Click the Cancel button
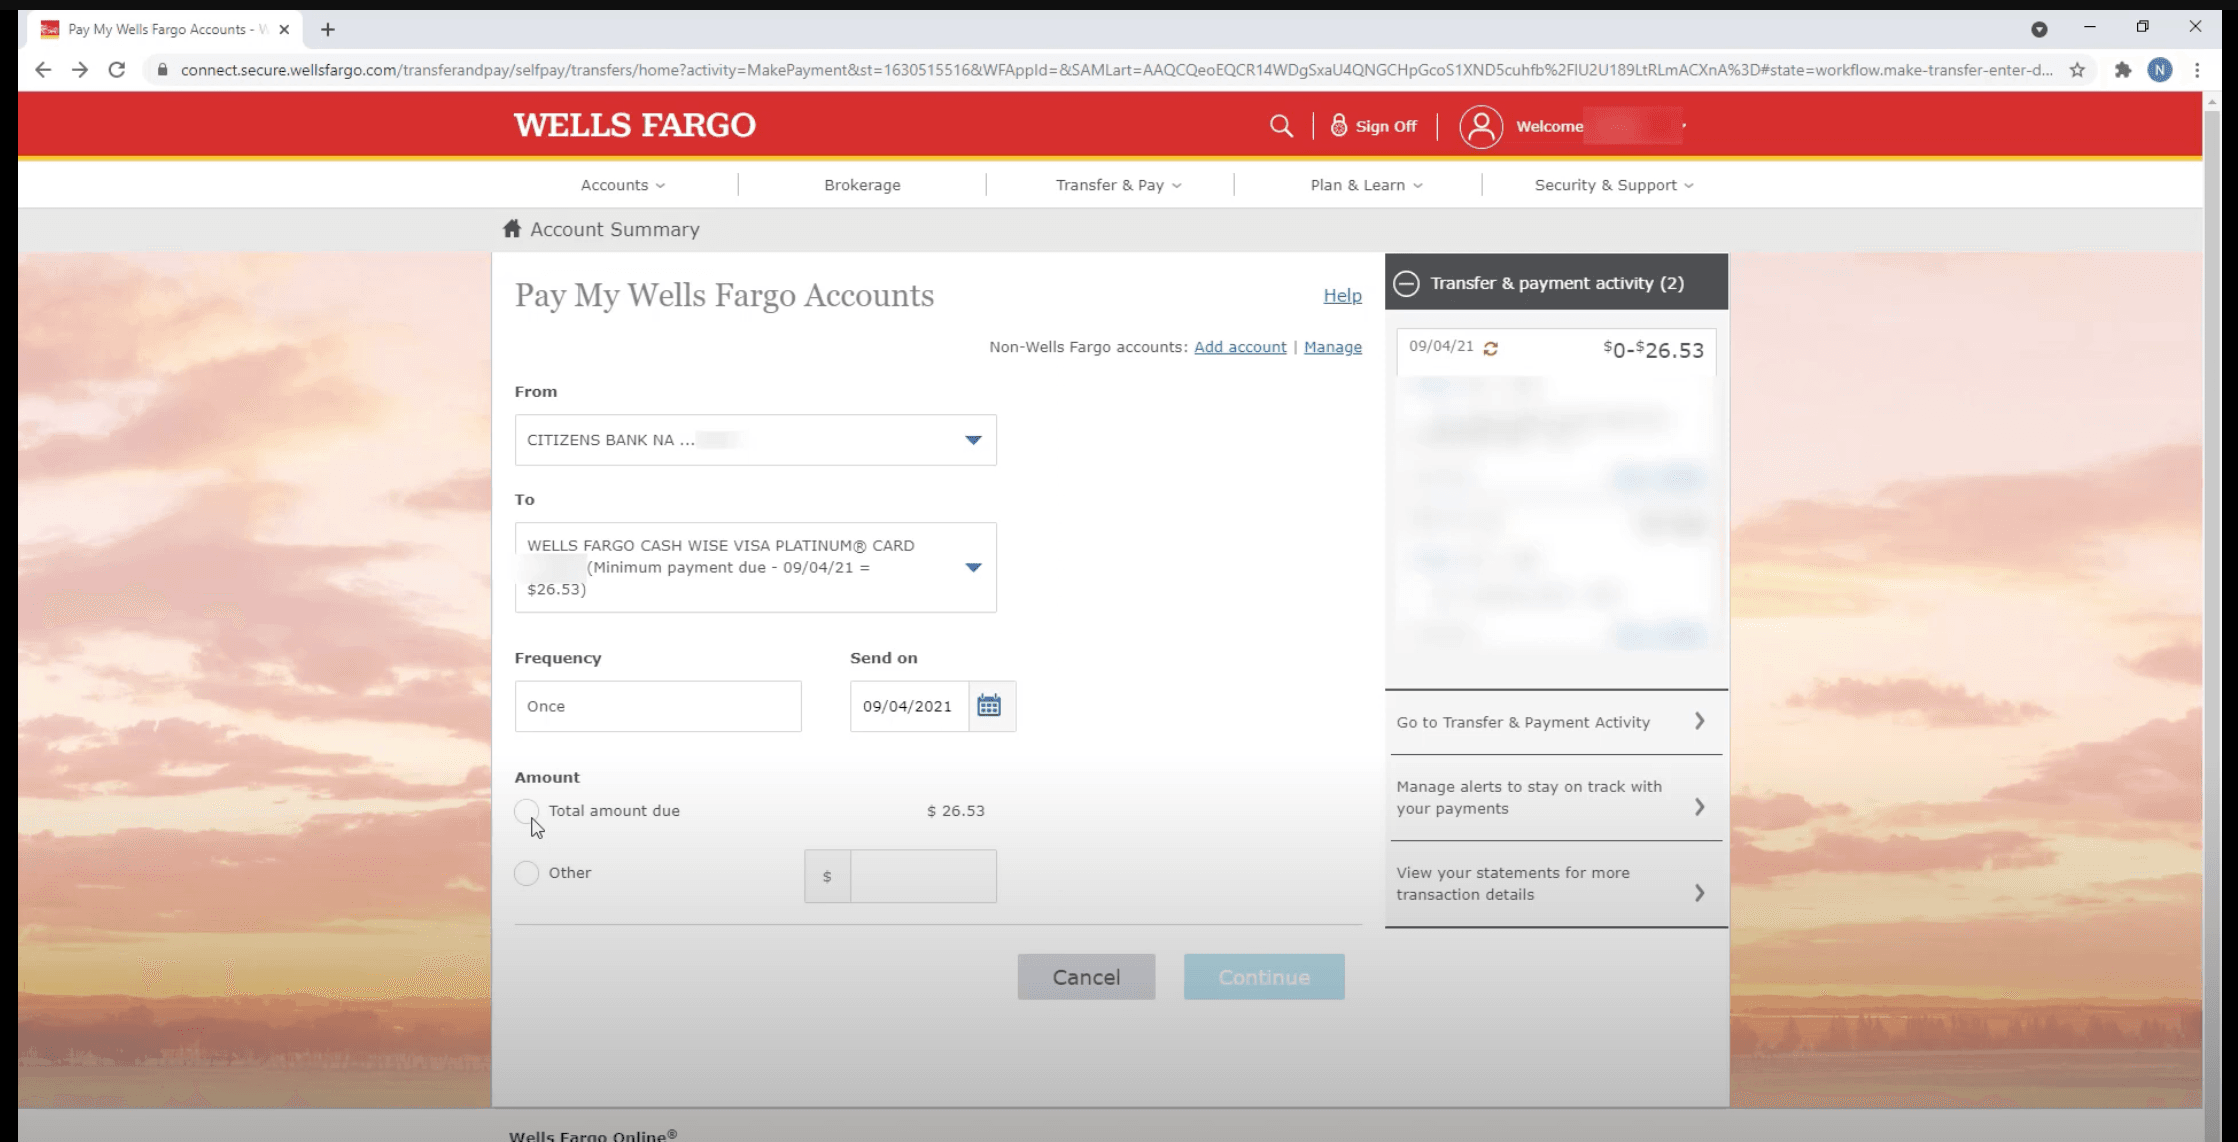The height and width of the screenshot is (1142, 2238). tap(1086, 977)
